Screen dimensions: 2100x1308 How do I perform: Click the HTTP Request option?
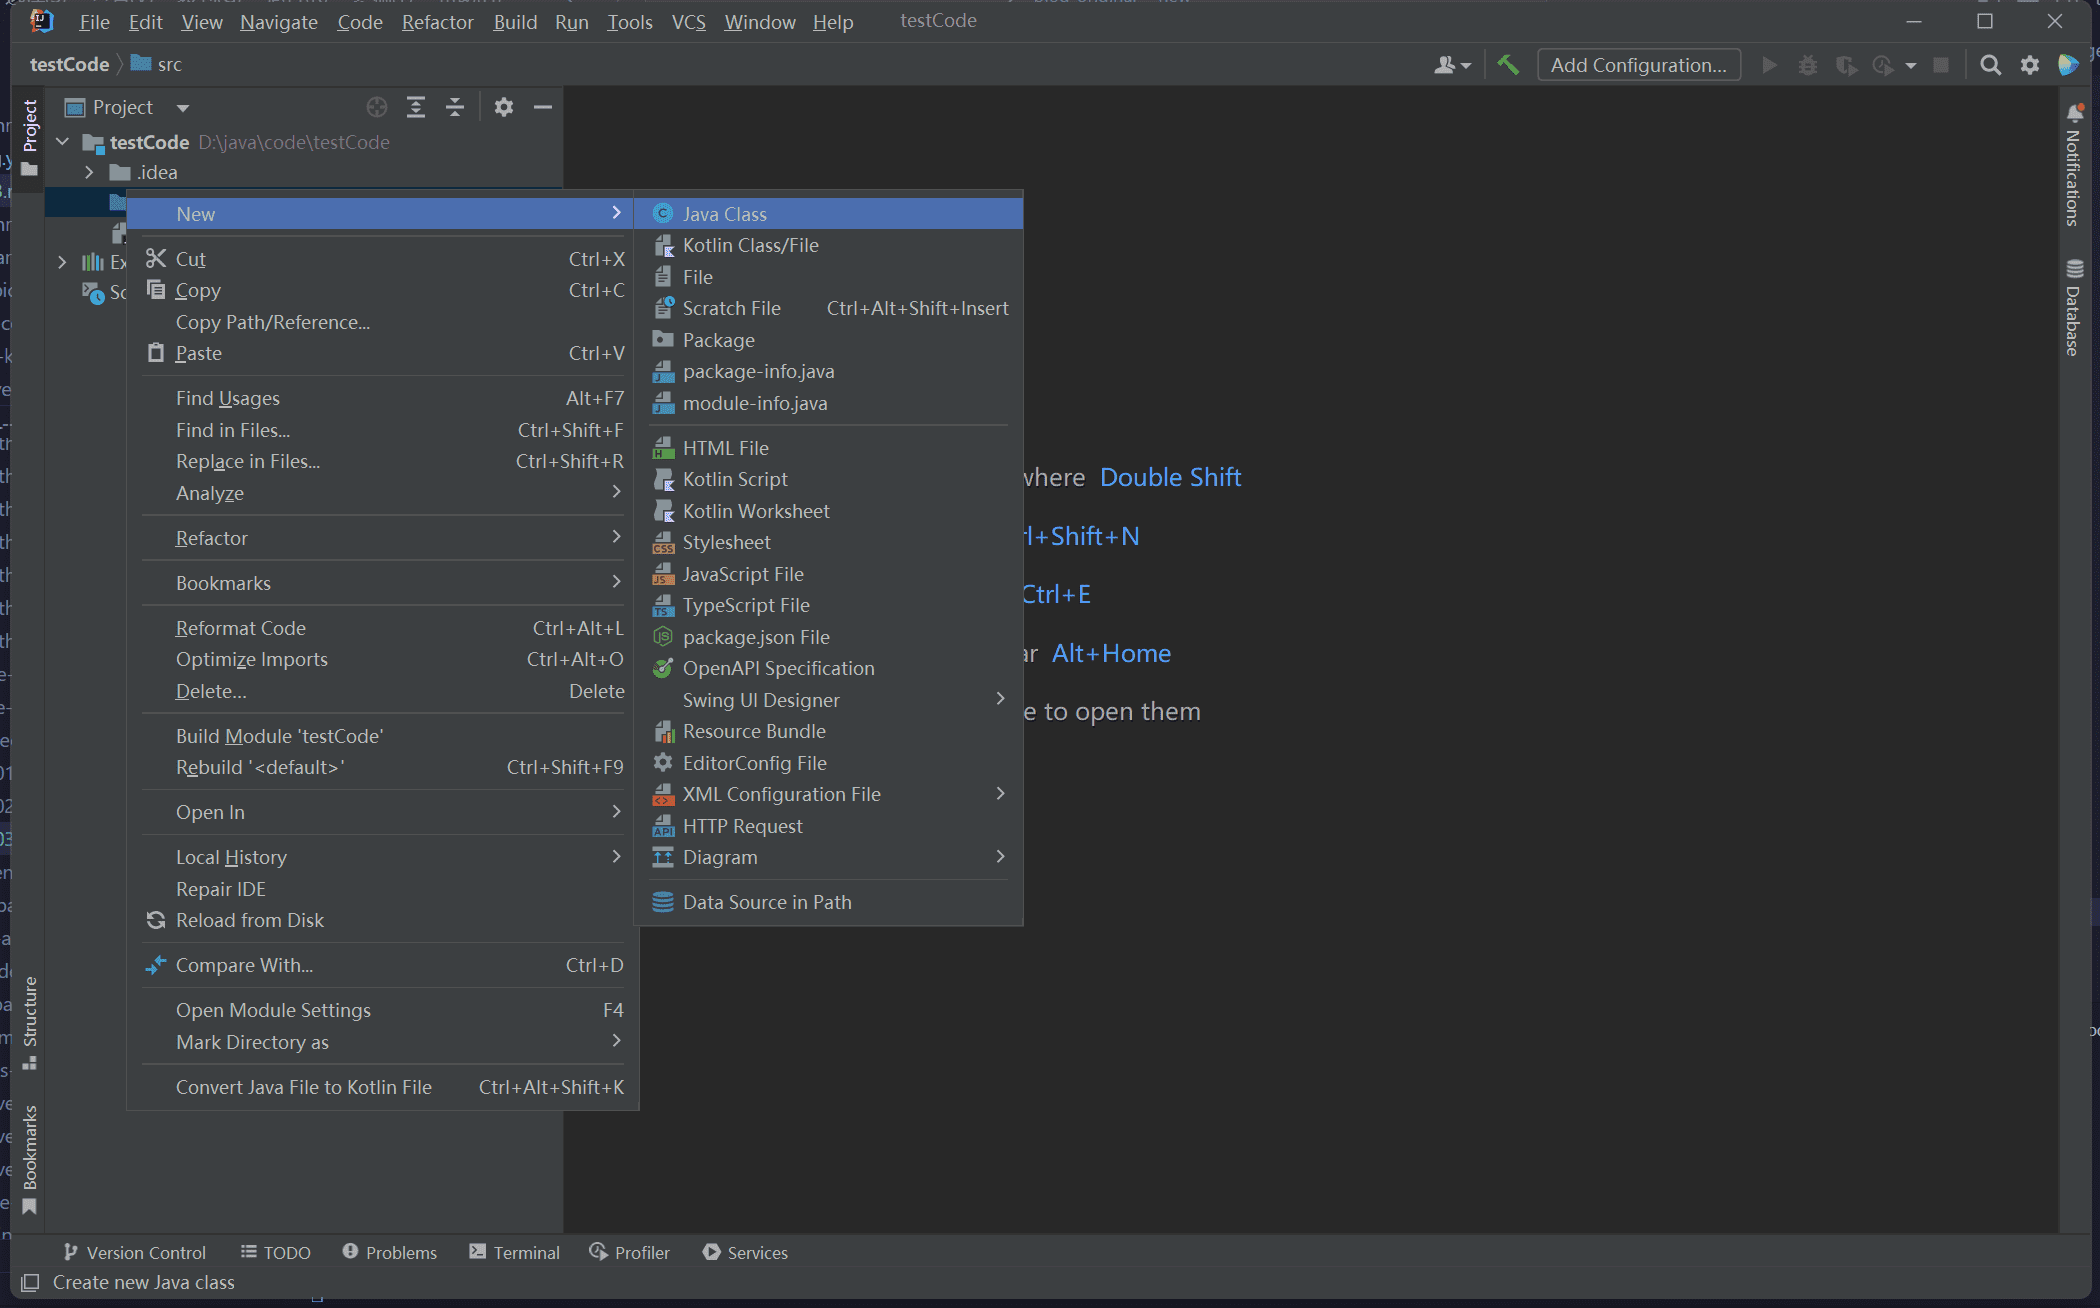point(743,824)
